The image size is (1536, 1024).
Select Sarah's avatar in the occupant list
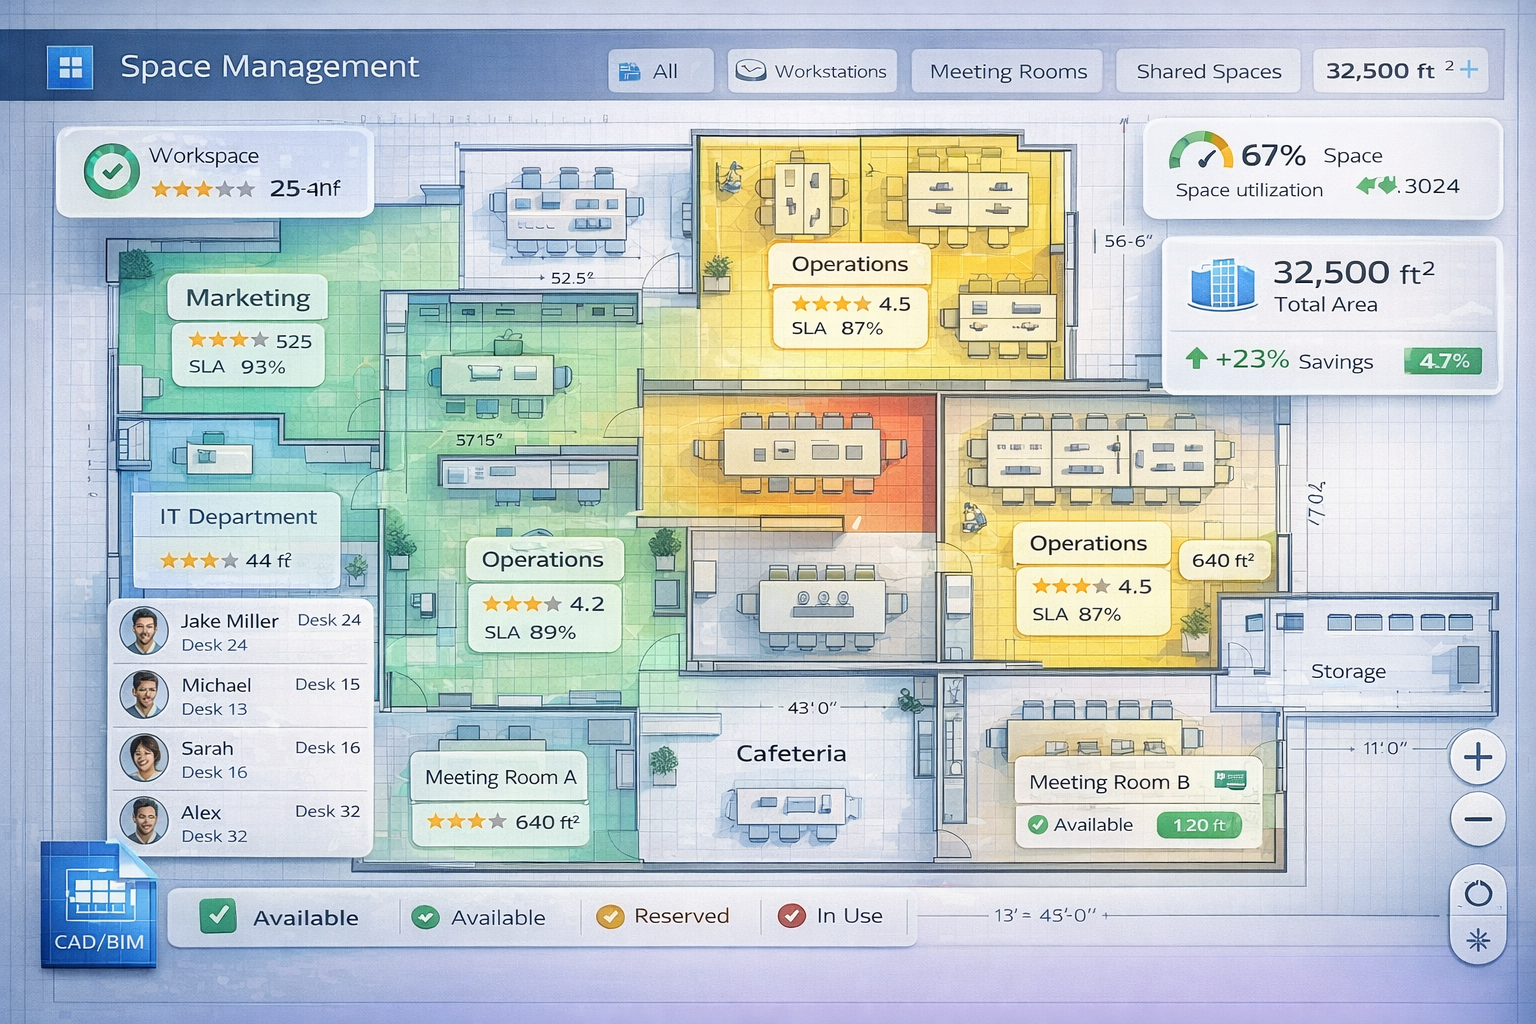(146, 758)
